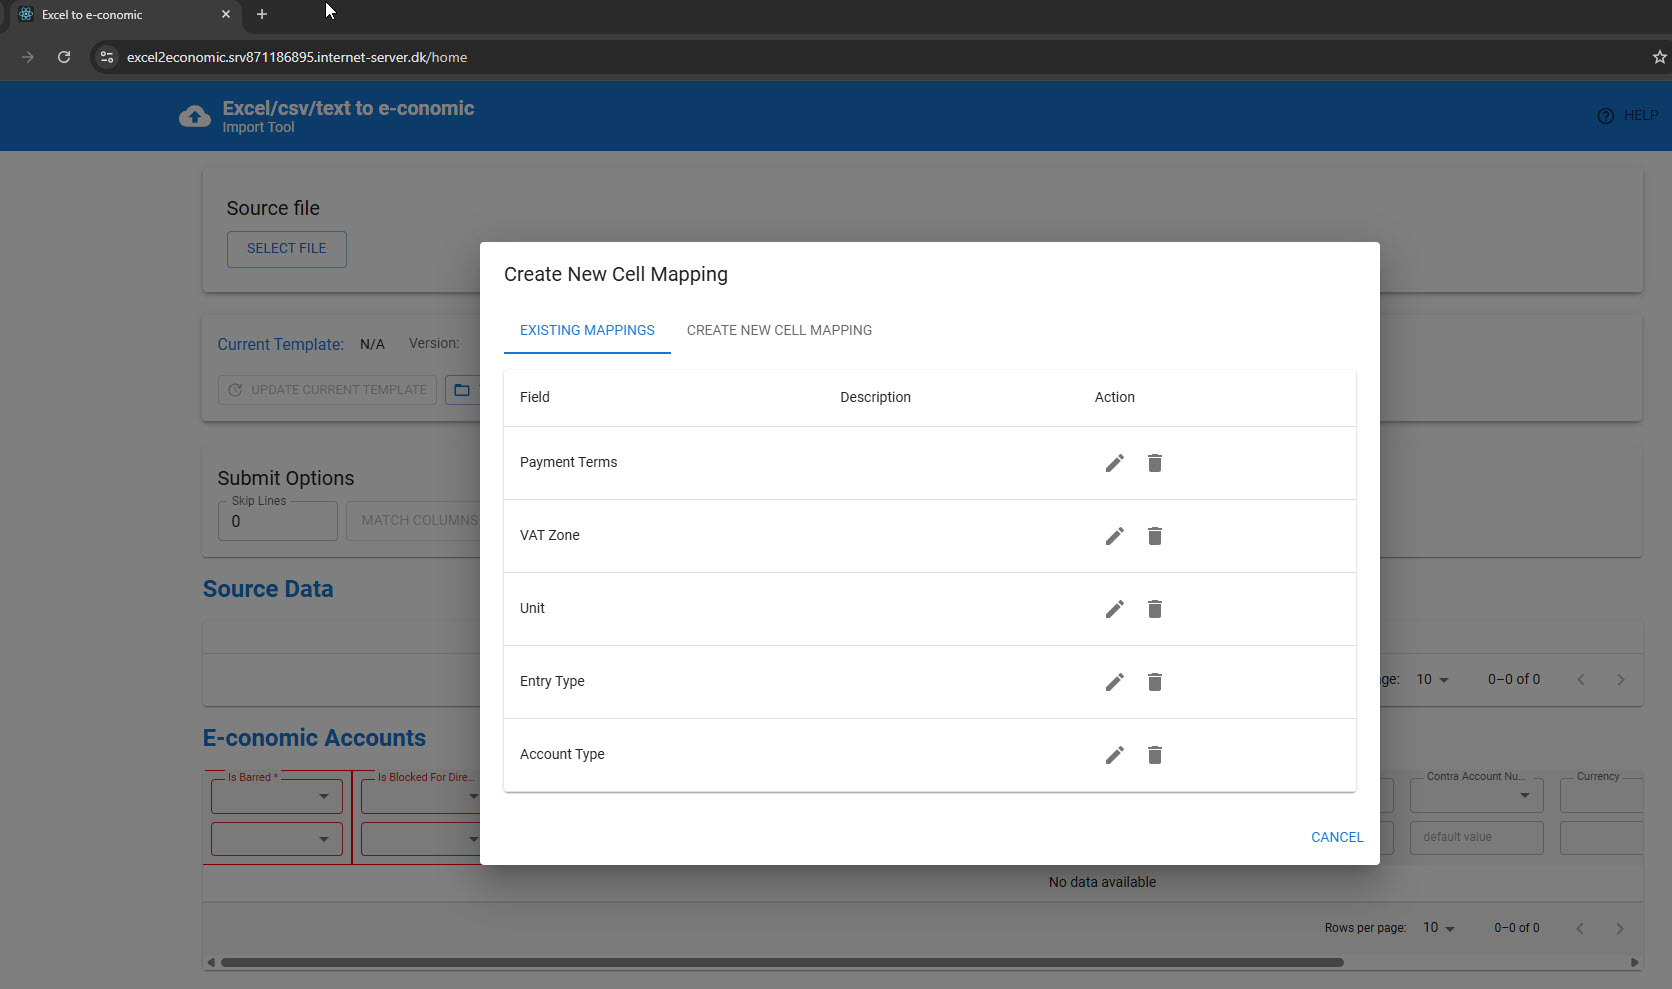Go to next page in E-conomic Accounts pagination
The height and width of the screenshot is (989, 1672).
[x=1620, y=928]
